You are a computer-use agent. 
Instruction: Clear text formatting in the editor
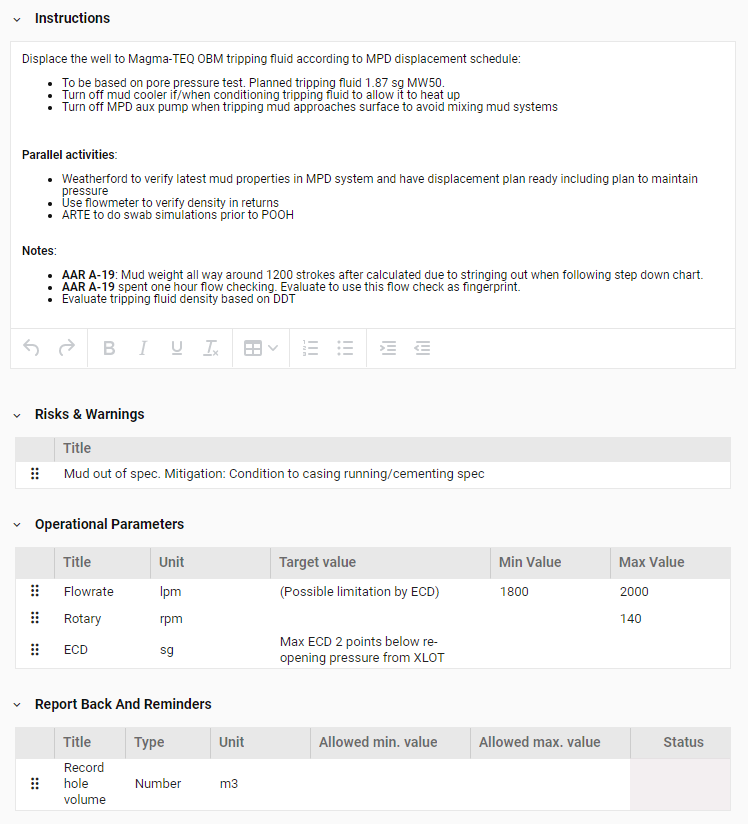(x=211, y=348)
